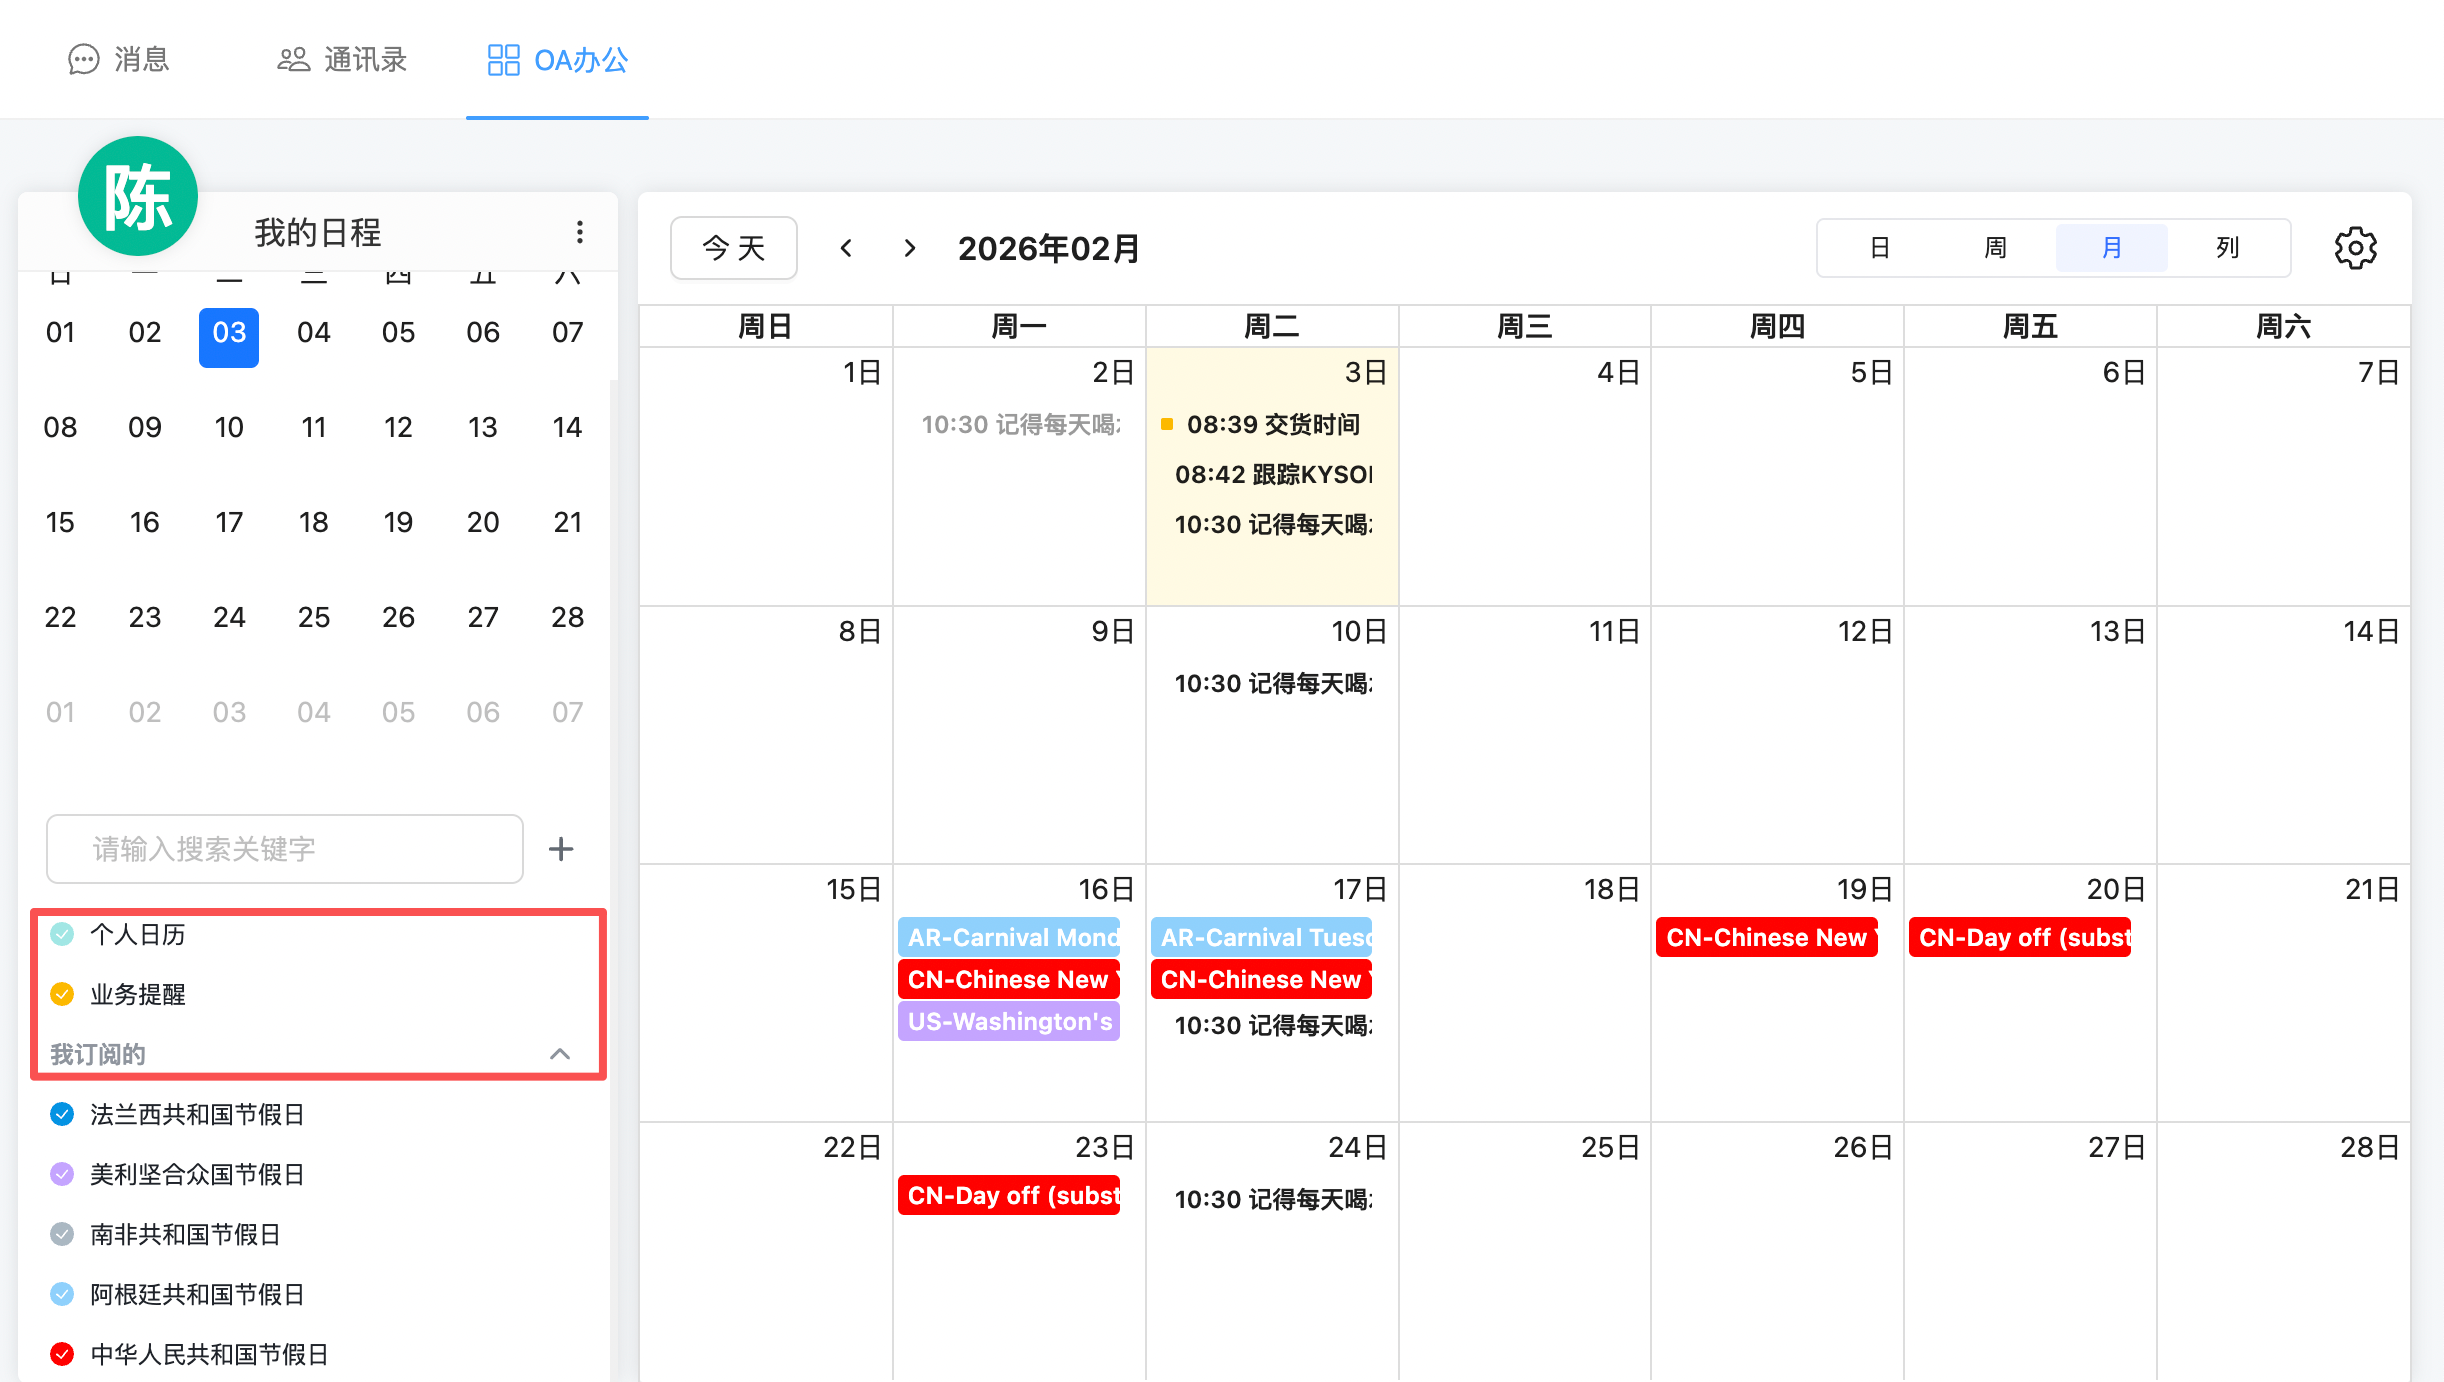Select date 17 in mini calendar

(229, 522)
